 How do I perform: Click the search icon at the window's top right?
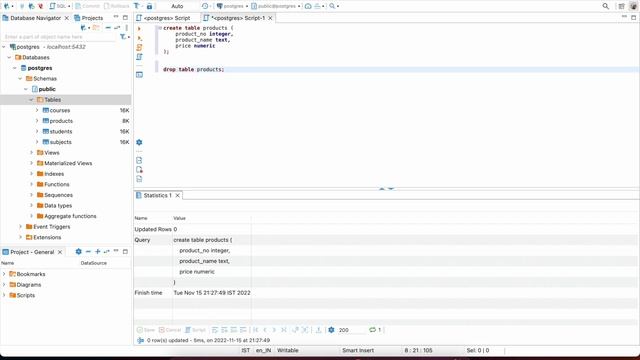(x=605, y=6)
